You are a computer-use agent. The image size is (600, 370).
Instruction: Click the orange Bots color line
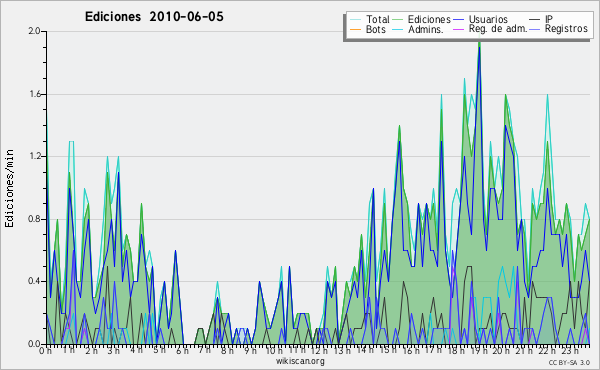pyautogui.click(x=355, y=29)
